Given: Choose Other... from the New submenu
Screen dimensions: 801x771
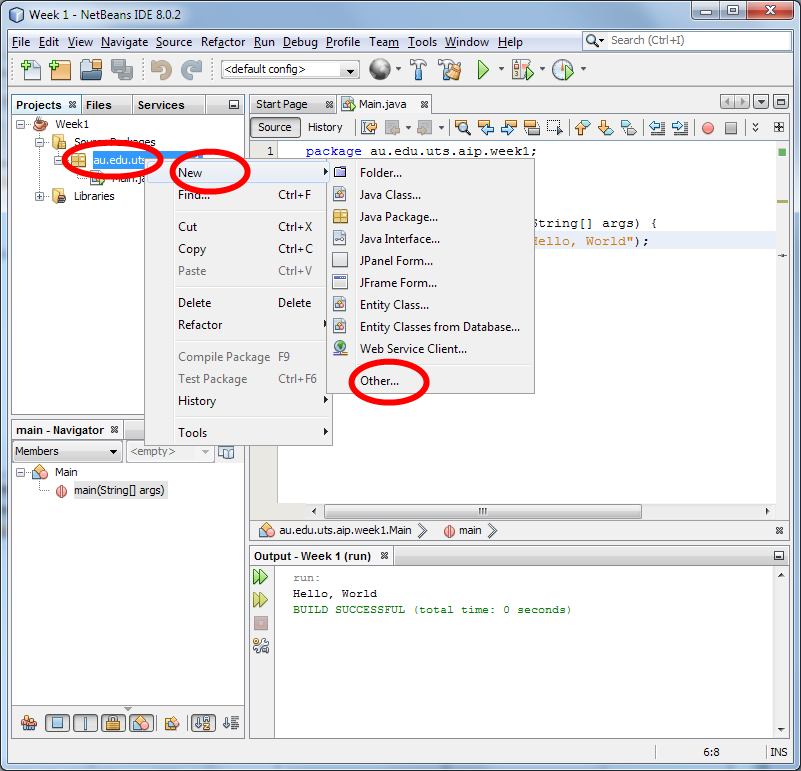Looking at the screenshot, I should (x=379, y=381).
